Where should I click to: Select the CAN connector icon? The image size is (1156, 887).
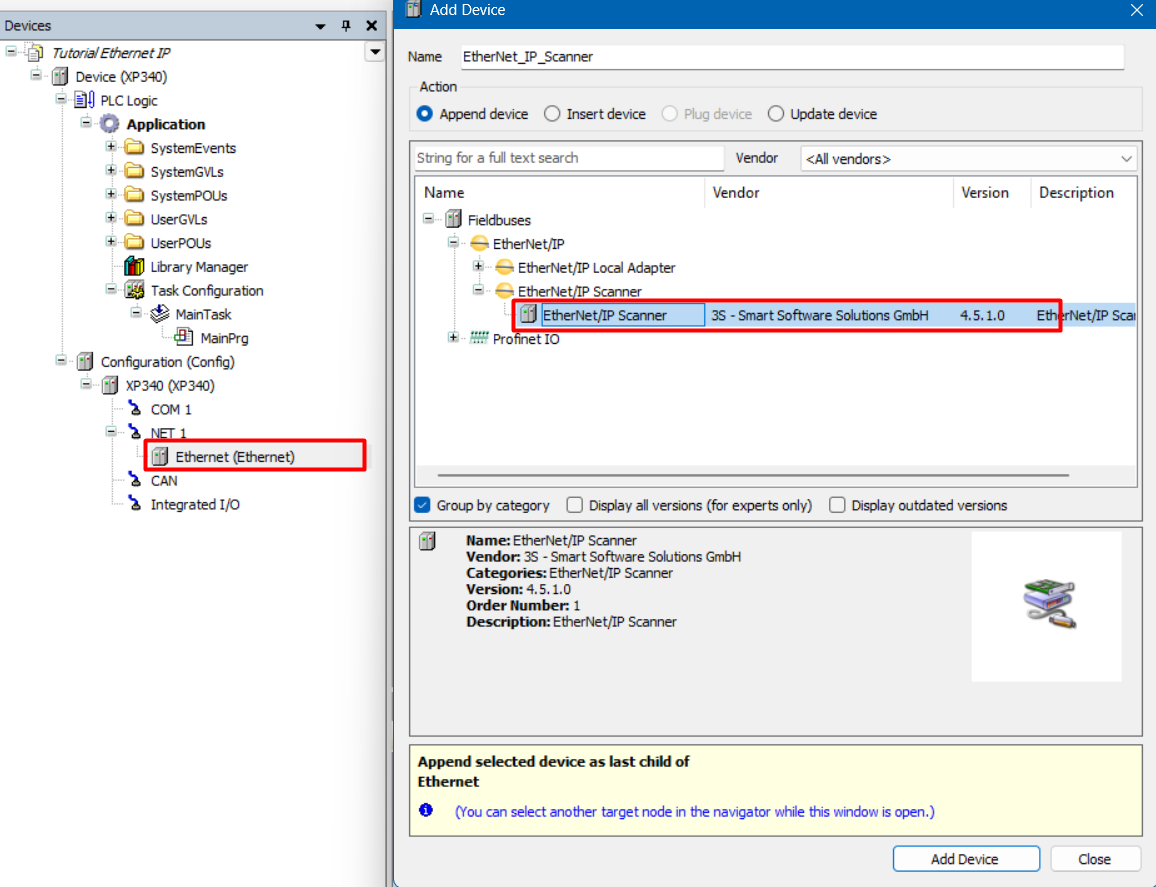tap(134, 481)
